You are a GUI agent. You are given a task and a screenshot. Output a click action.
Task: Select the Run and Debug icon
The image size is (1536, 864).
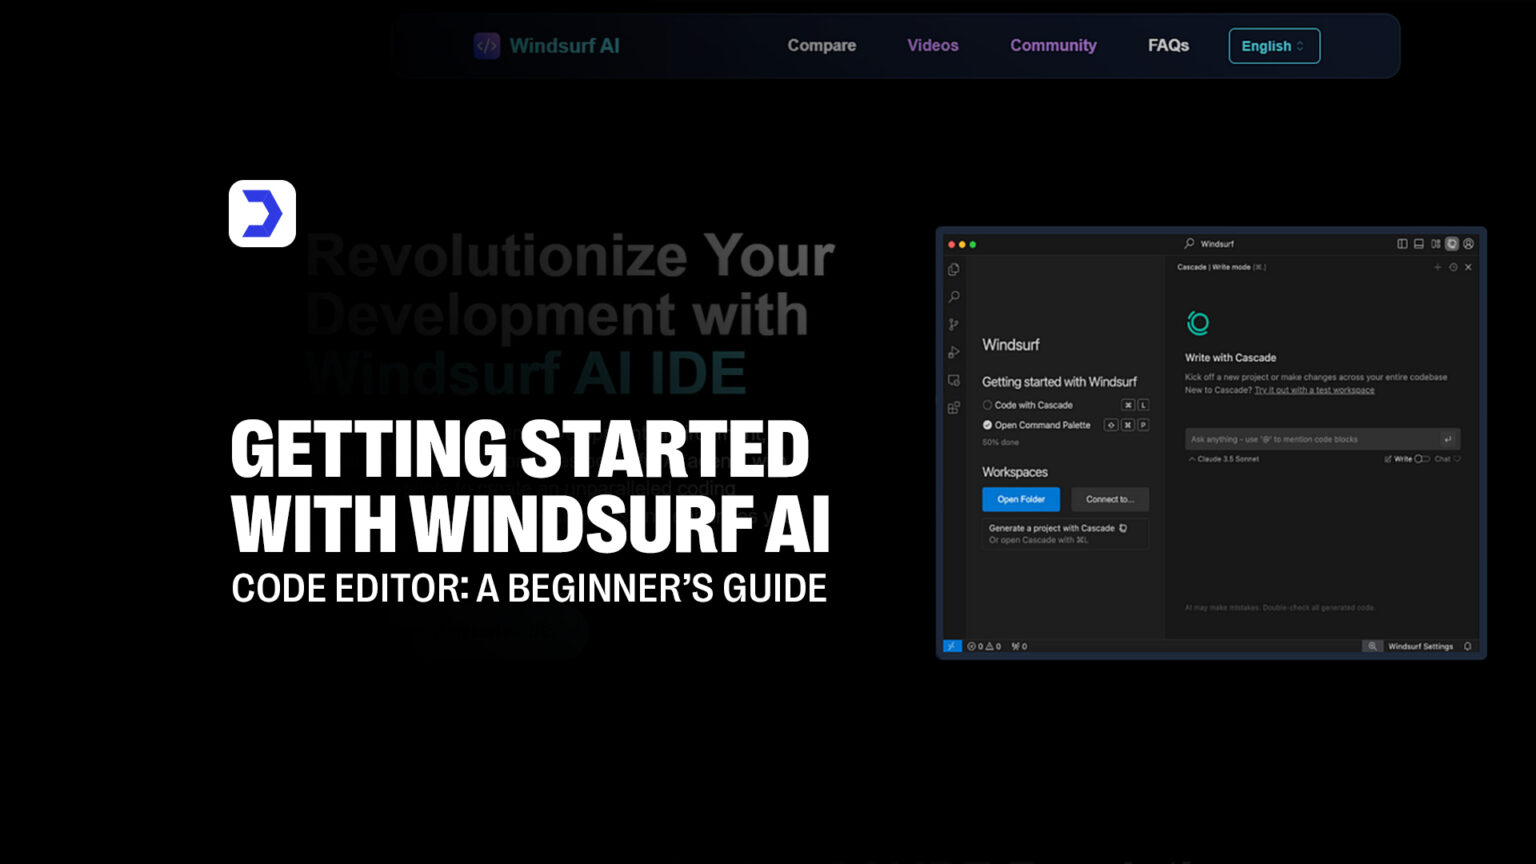pyautogui.click(x=953, y=352)
